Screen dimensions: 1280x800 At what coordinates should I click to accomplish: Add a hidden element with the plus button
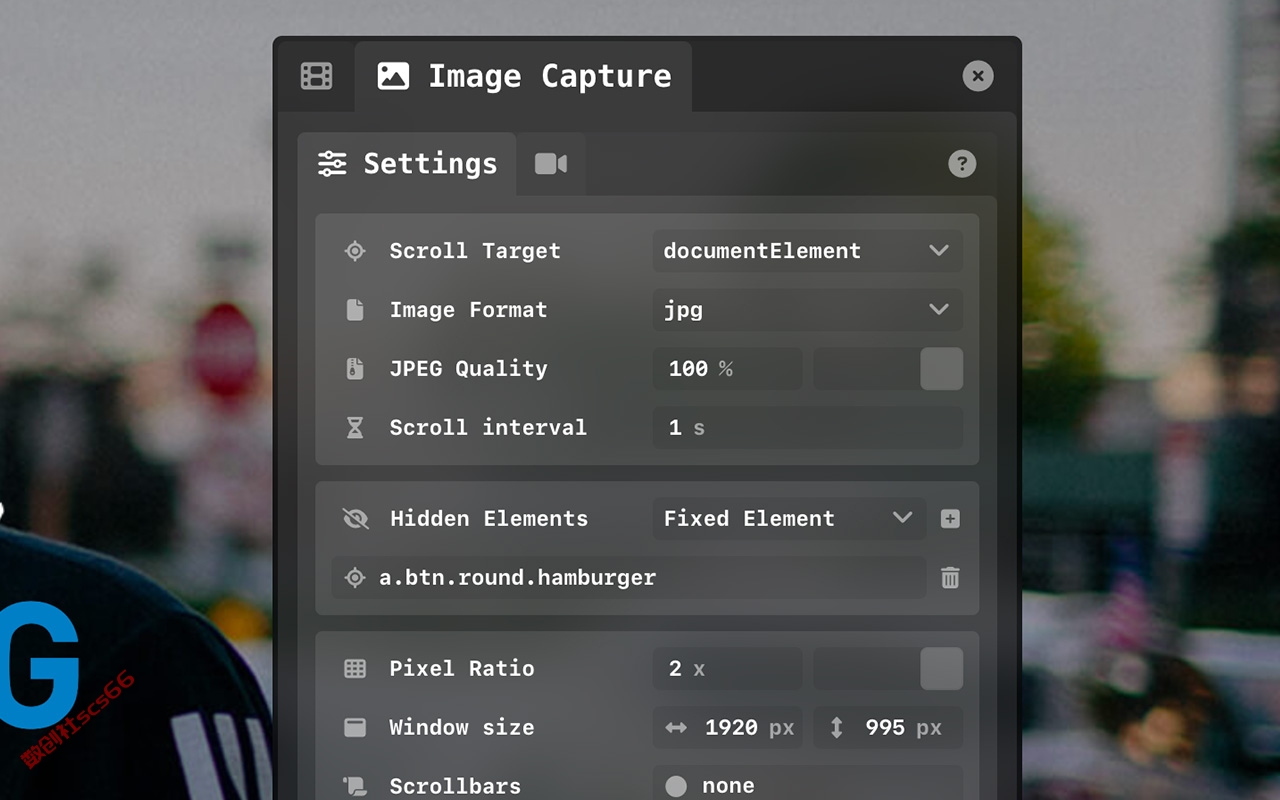coord(950,519)
